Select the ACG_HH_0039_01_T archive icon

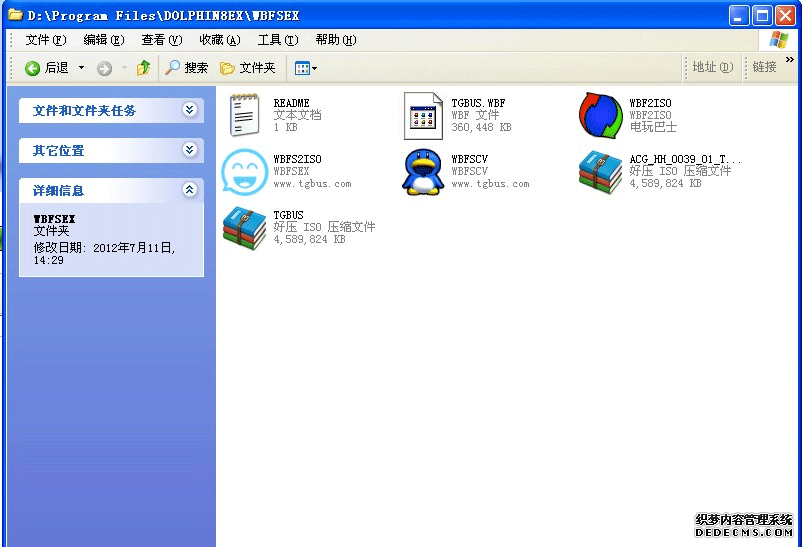(x=600, y=171)
